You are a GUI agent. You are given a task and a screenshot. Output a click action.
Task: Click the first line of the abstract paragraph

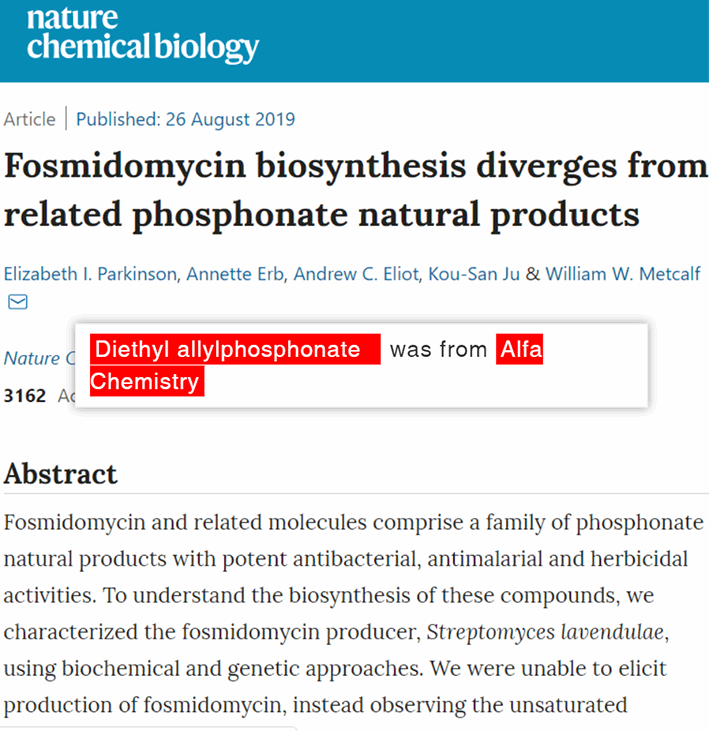[354, 522]
